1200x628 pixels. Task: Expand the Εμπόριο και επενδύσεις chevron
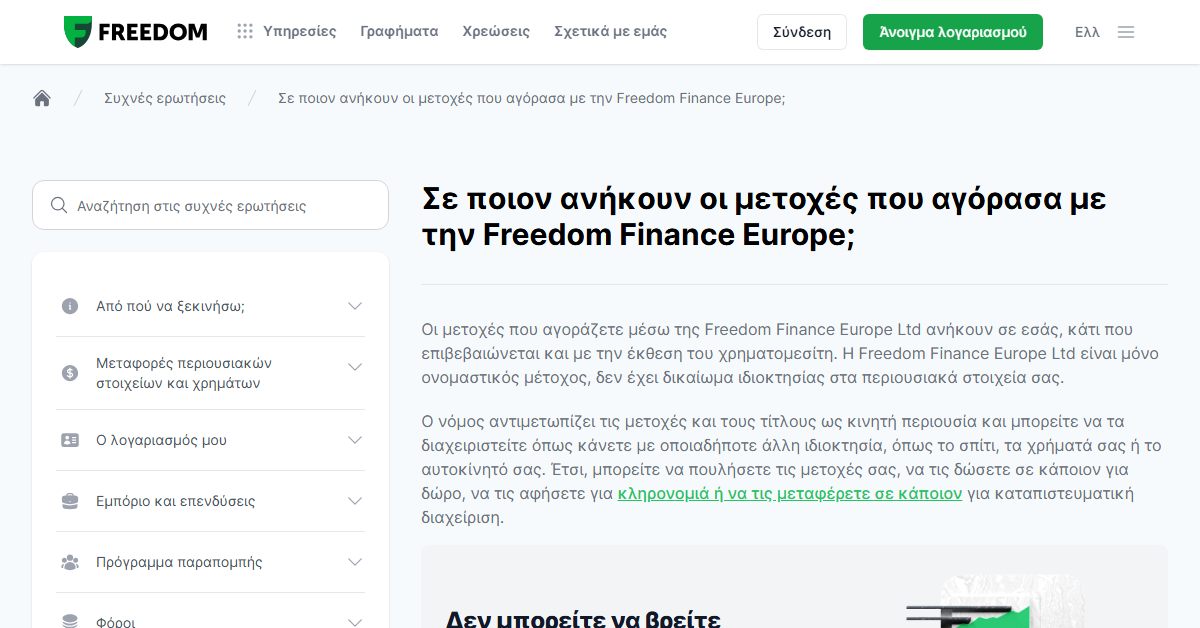[355, 501]
